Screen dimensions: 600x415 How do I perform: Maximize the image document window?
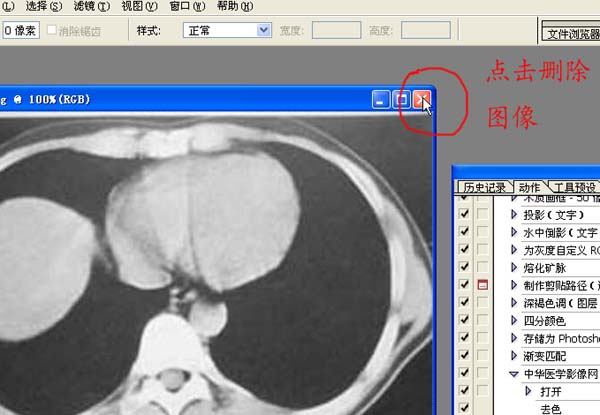401,100
